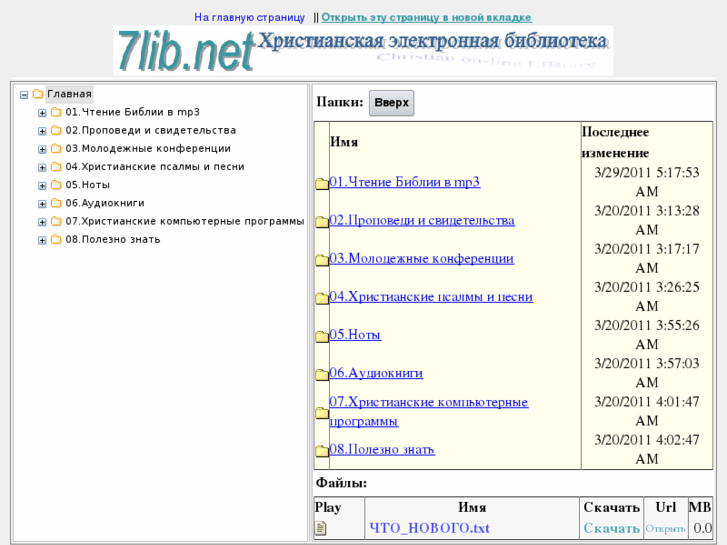727x545 pixels.
Task: Select 02.Проповеди и свидетельства tree label
Action: point(151,130)
